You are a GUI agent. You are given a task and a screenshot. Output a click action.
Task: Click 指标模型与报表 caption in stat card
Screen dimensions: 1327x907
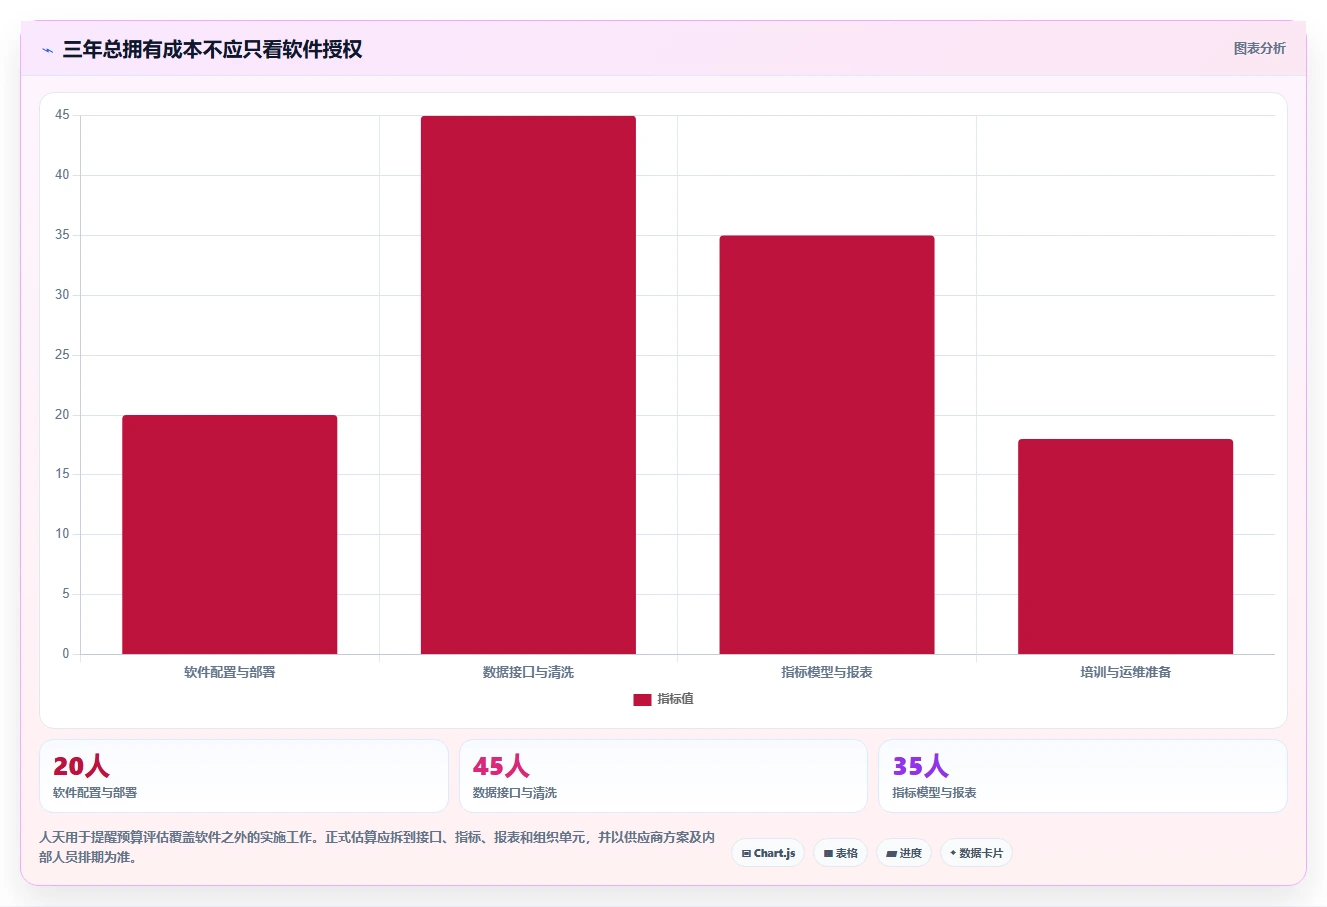tap(934, 793)
